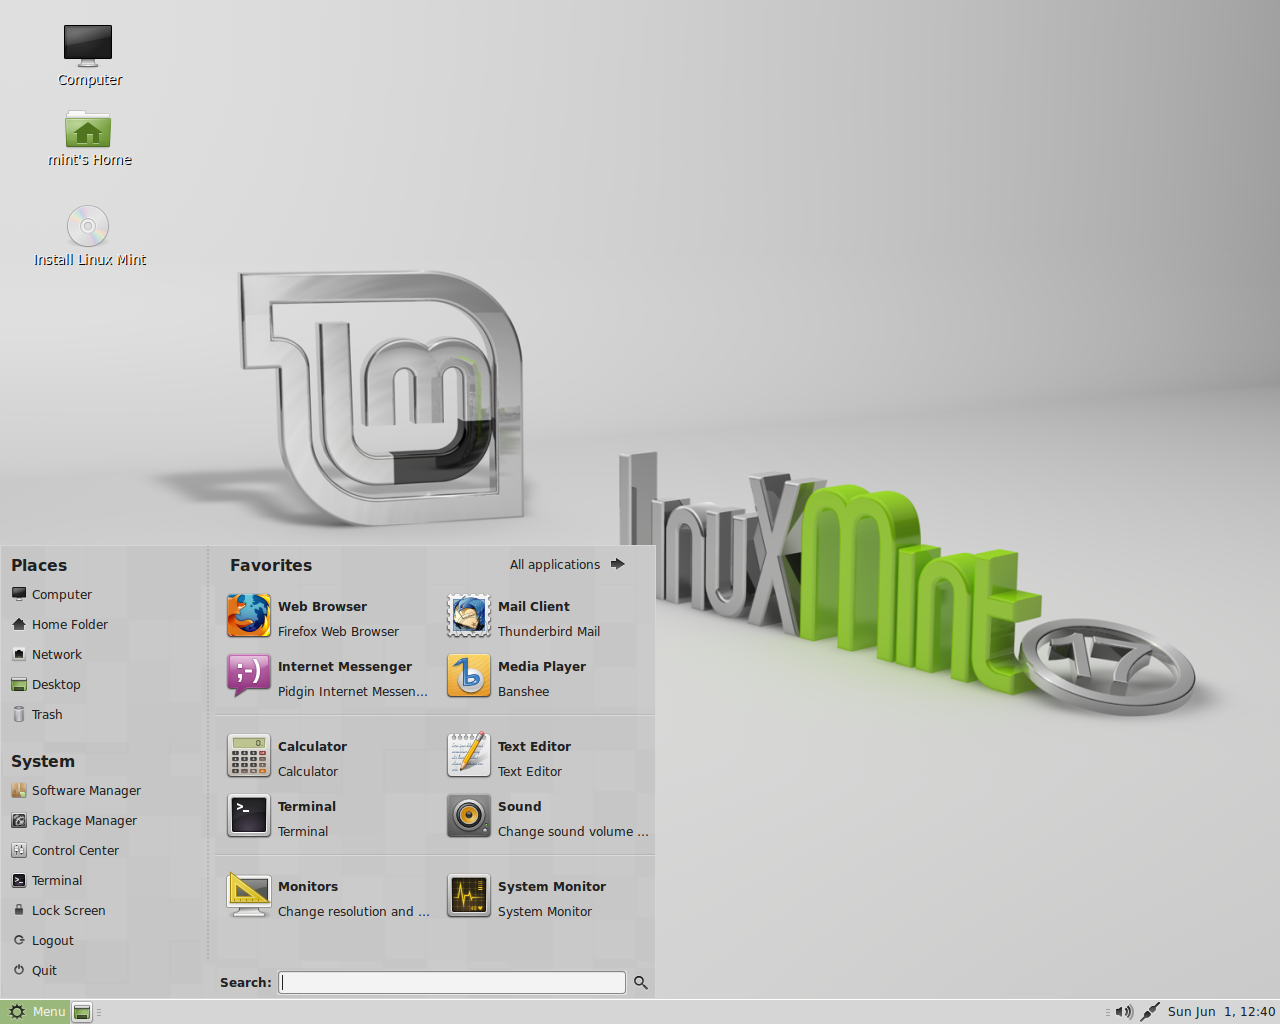The width and height of the screenshot is (1280, 1024).
Task: Click the Computer desktop icon
Action: coord(89,55)
